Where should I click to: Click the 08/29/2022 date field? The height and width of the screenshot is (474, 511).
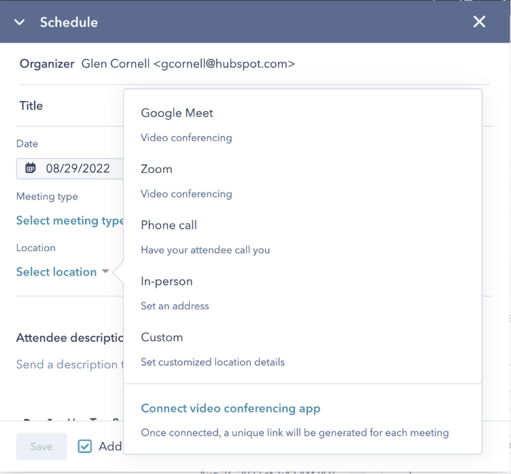70,169
